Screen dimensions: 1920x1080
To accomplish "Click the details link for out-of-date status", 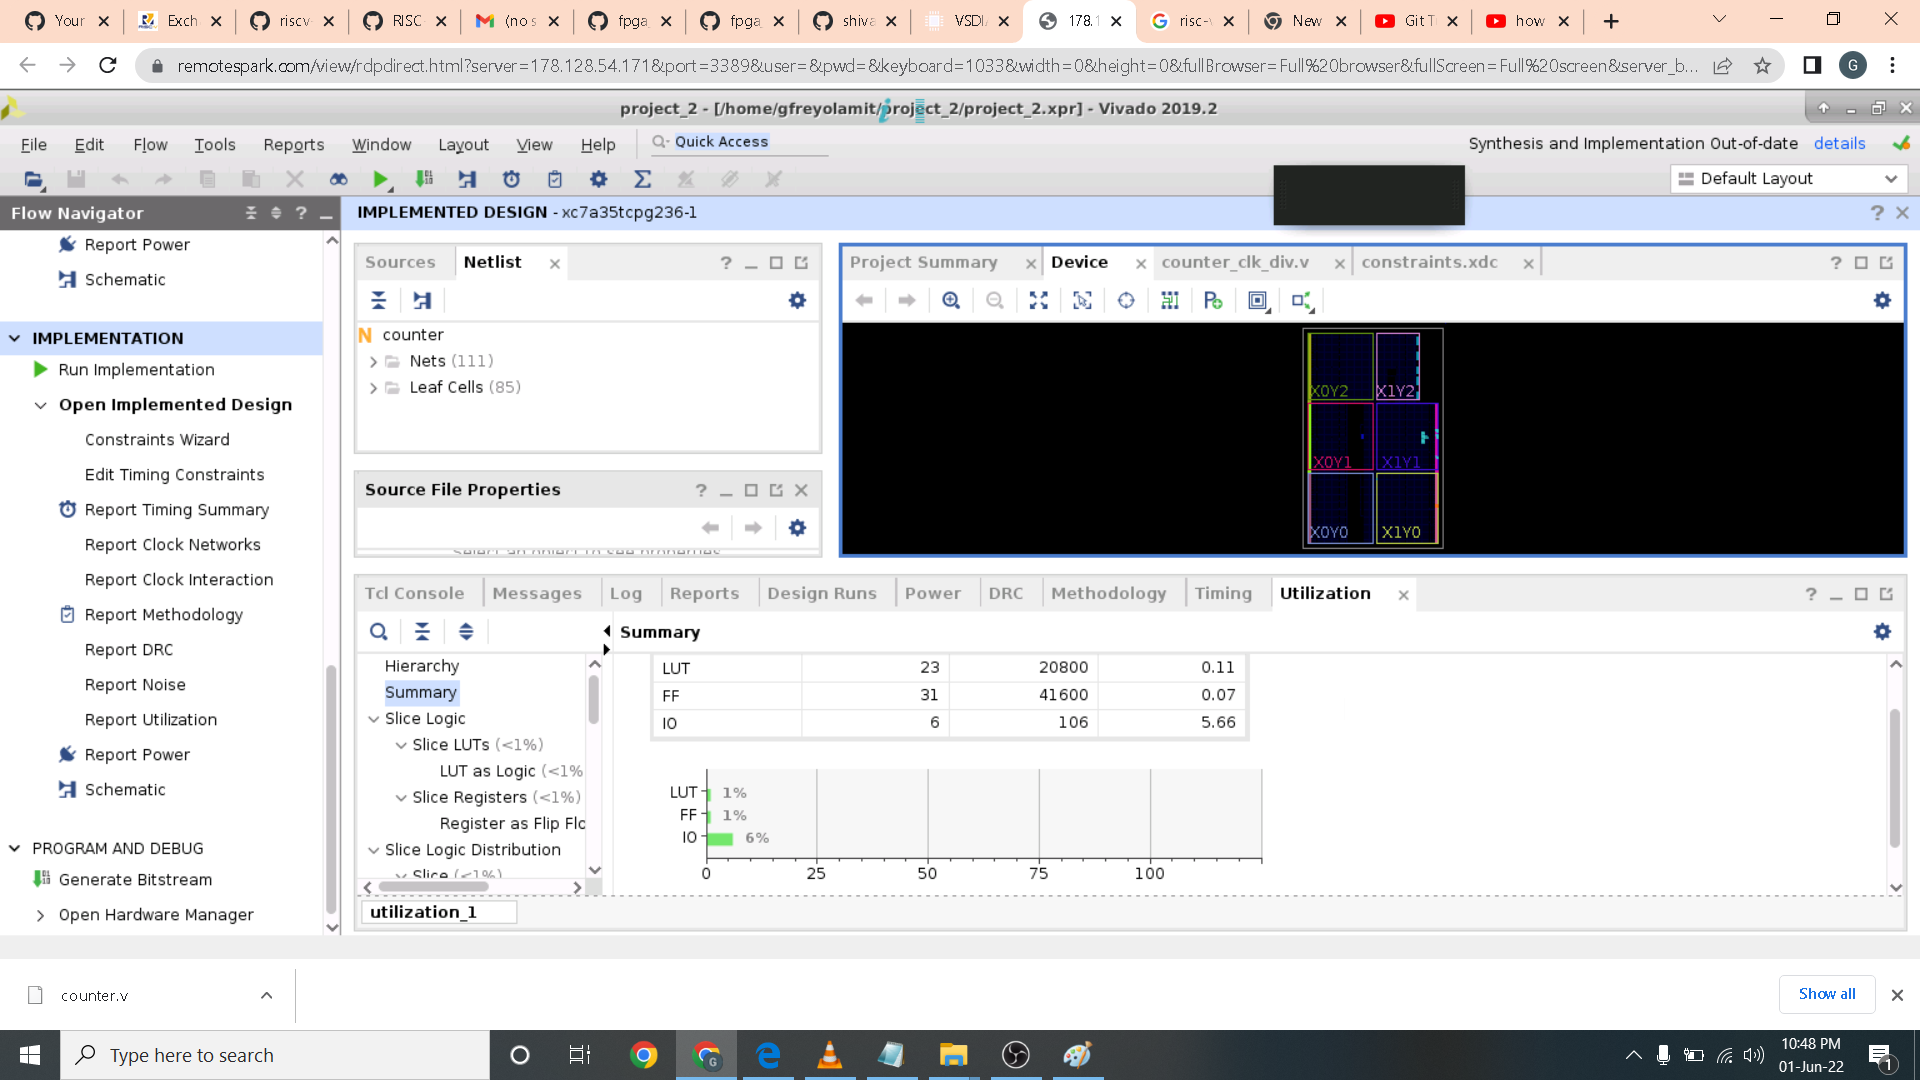I will click(x=1839, y=144).
